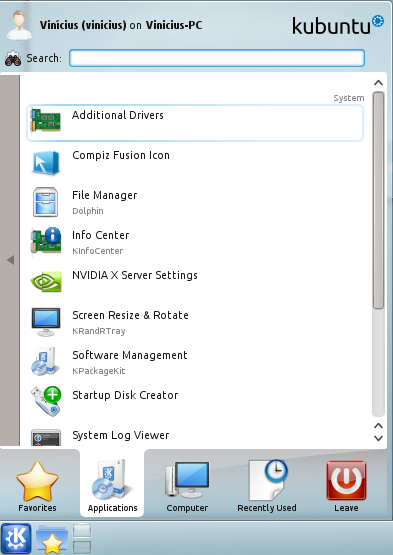
Task: Open NVIDIA X Server Settings
Action: click(x=195, y=282)
